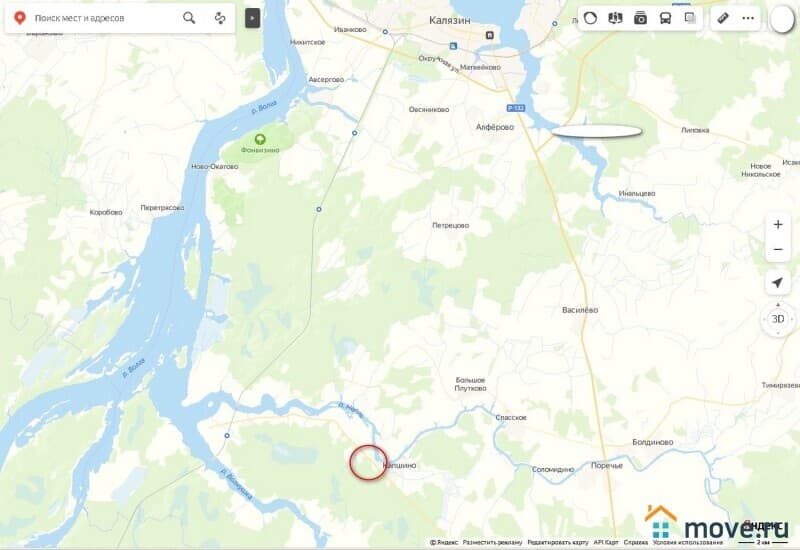Open the 'Справка' footer link

635,542
